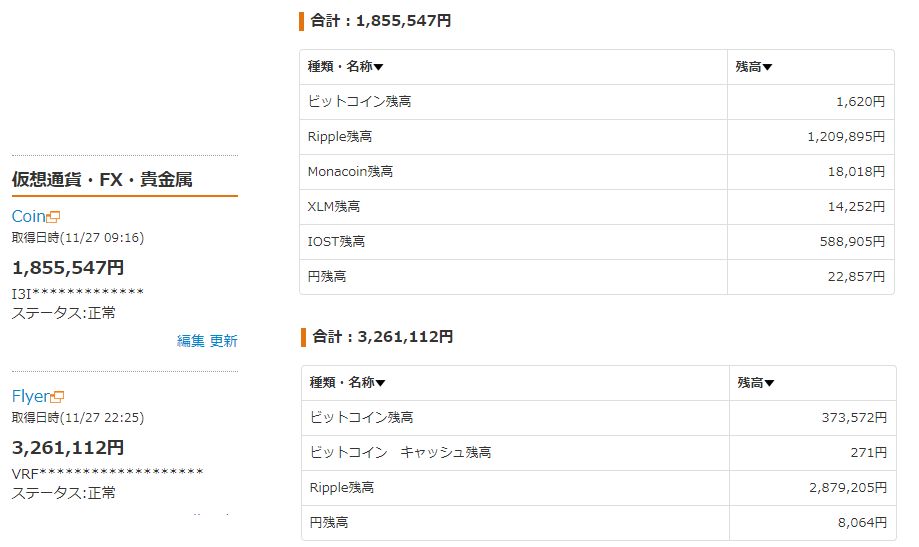This screenshot has width=919, height=547.
Task: Sort the 3,261,112円 table by 残高
Action: coord(756,383)
